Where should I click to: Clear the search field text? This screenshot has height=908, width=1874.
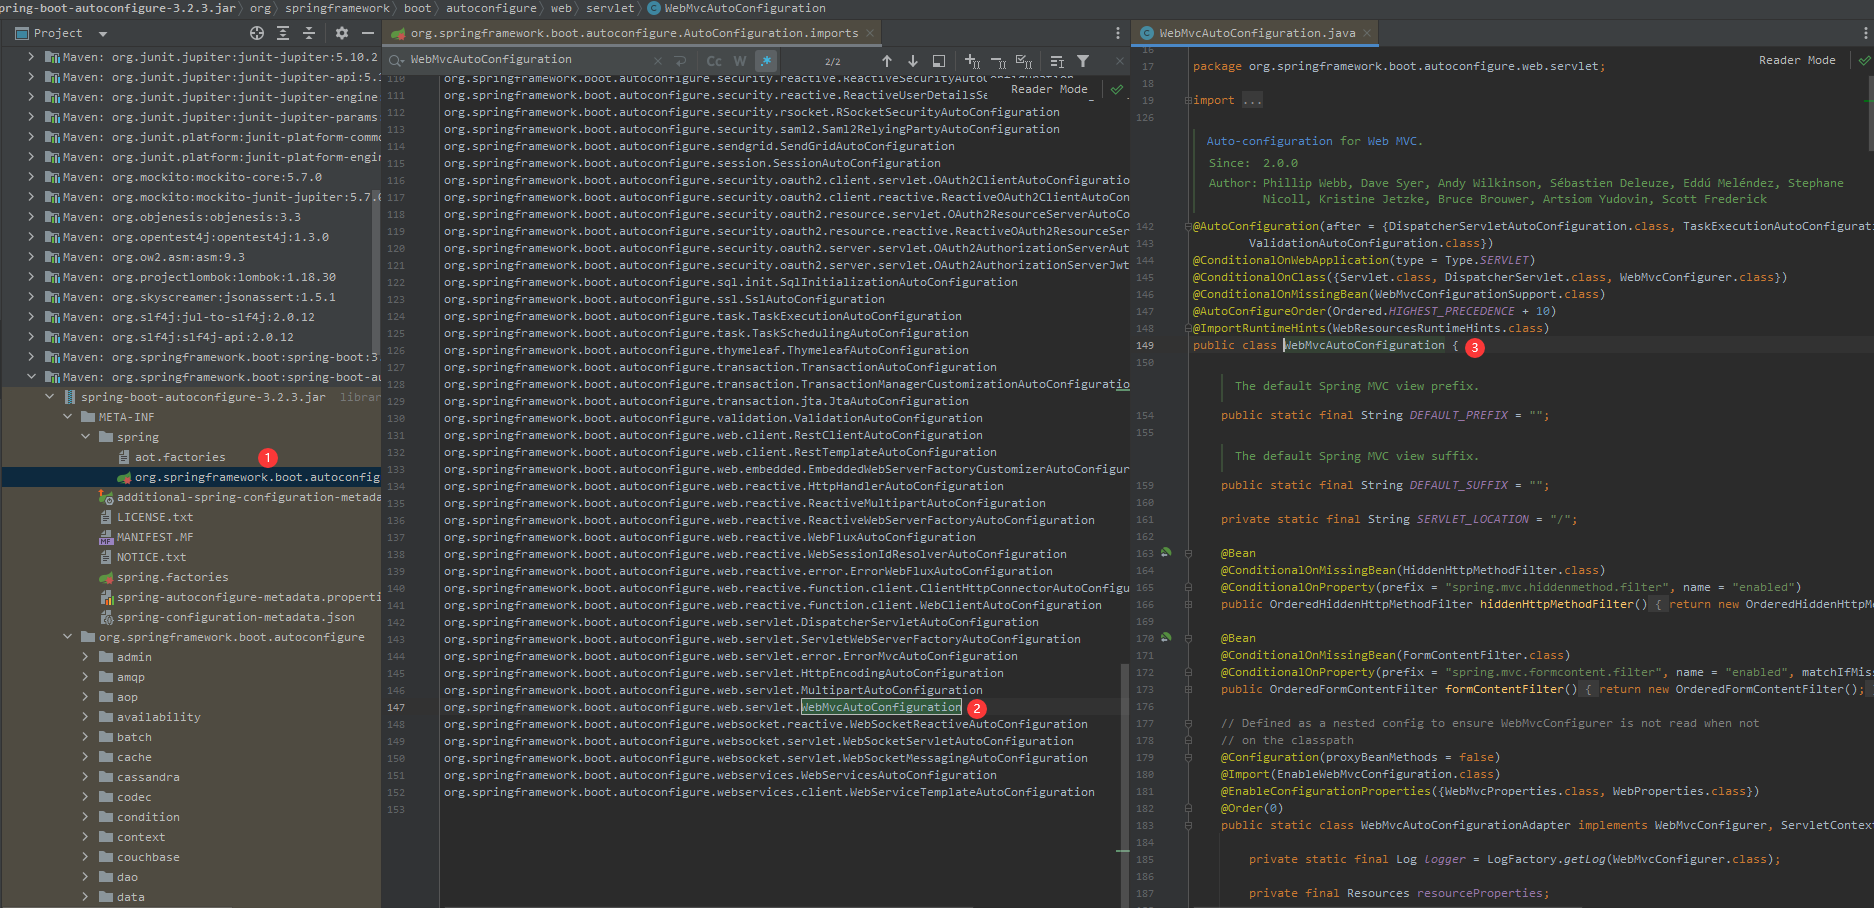(x=657, y=61)
